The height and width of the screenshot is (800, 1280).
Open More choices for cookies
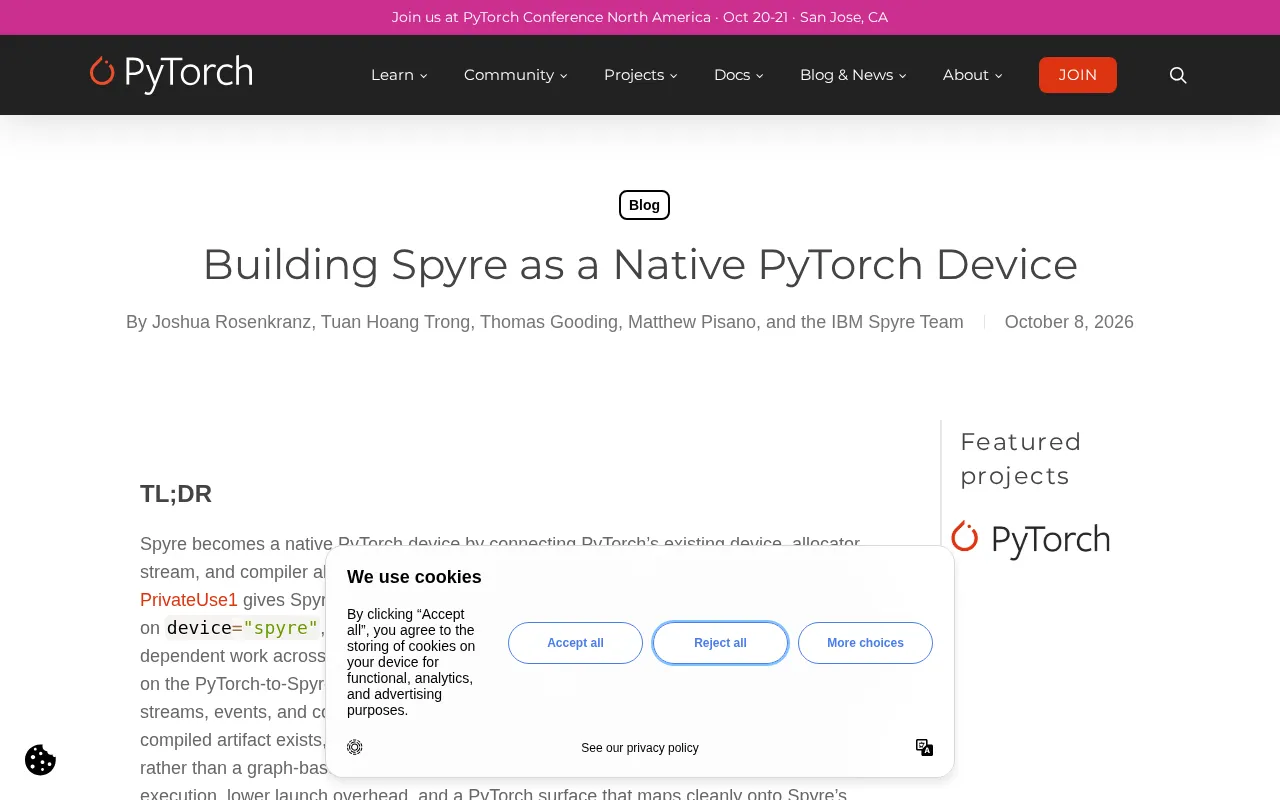[865, 643]
